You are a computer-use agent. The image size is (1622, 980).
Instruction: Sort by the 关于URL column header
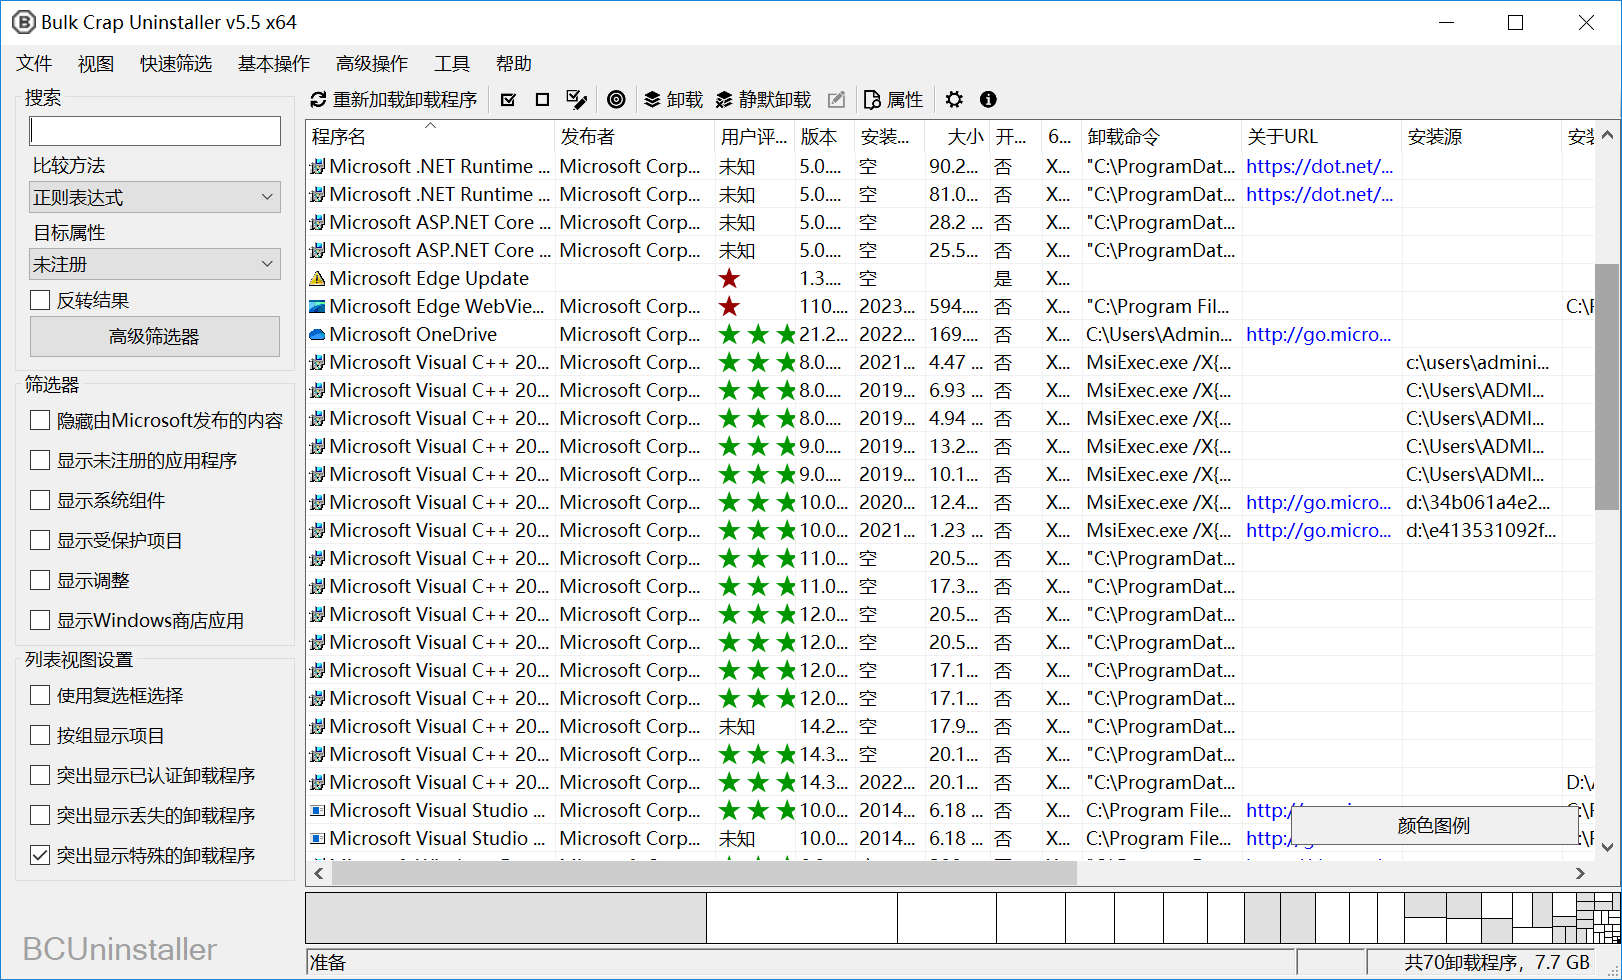[x=1322, y=137]
